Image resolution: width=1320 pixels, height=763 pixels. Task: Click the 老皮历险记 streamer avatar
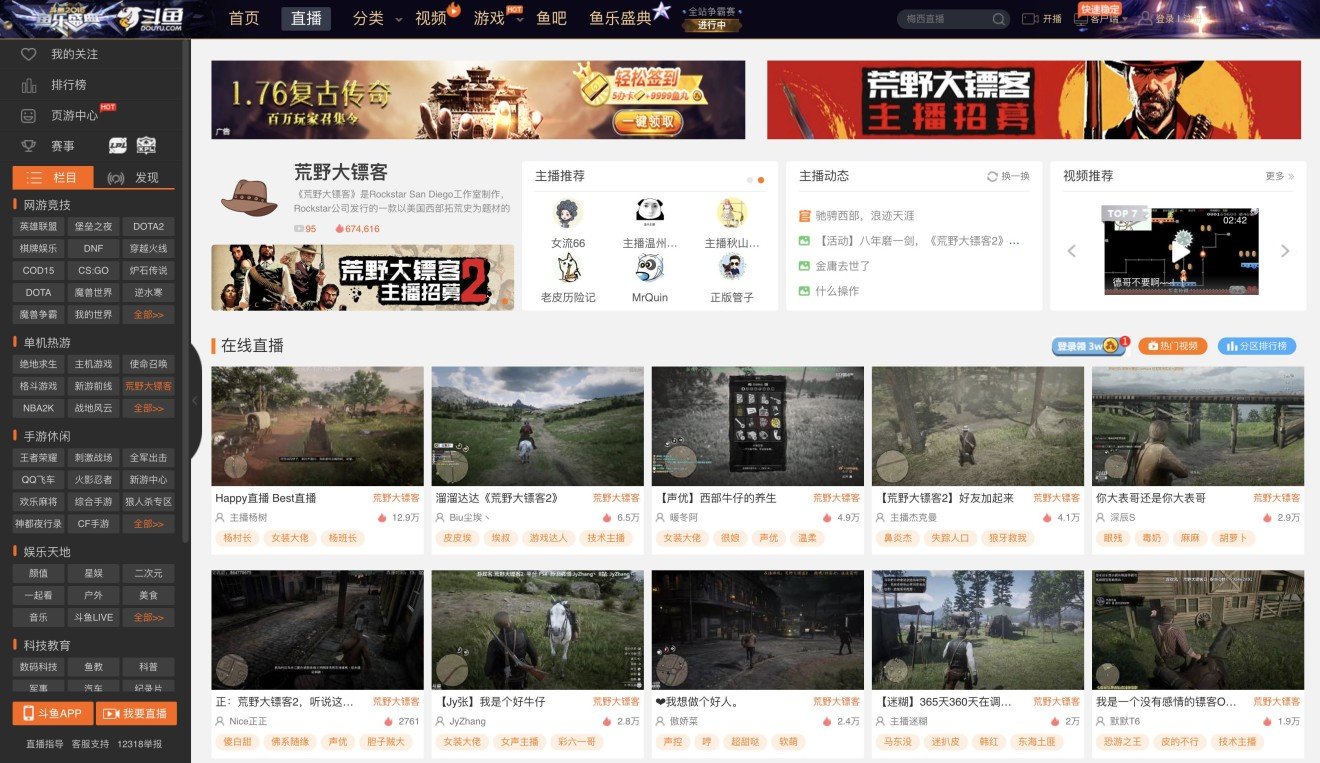pos(568,267)
